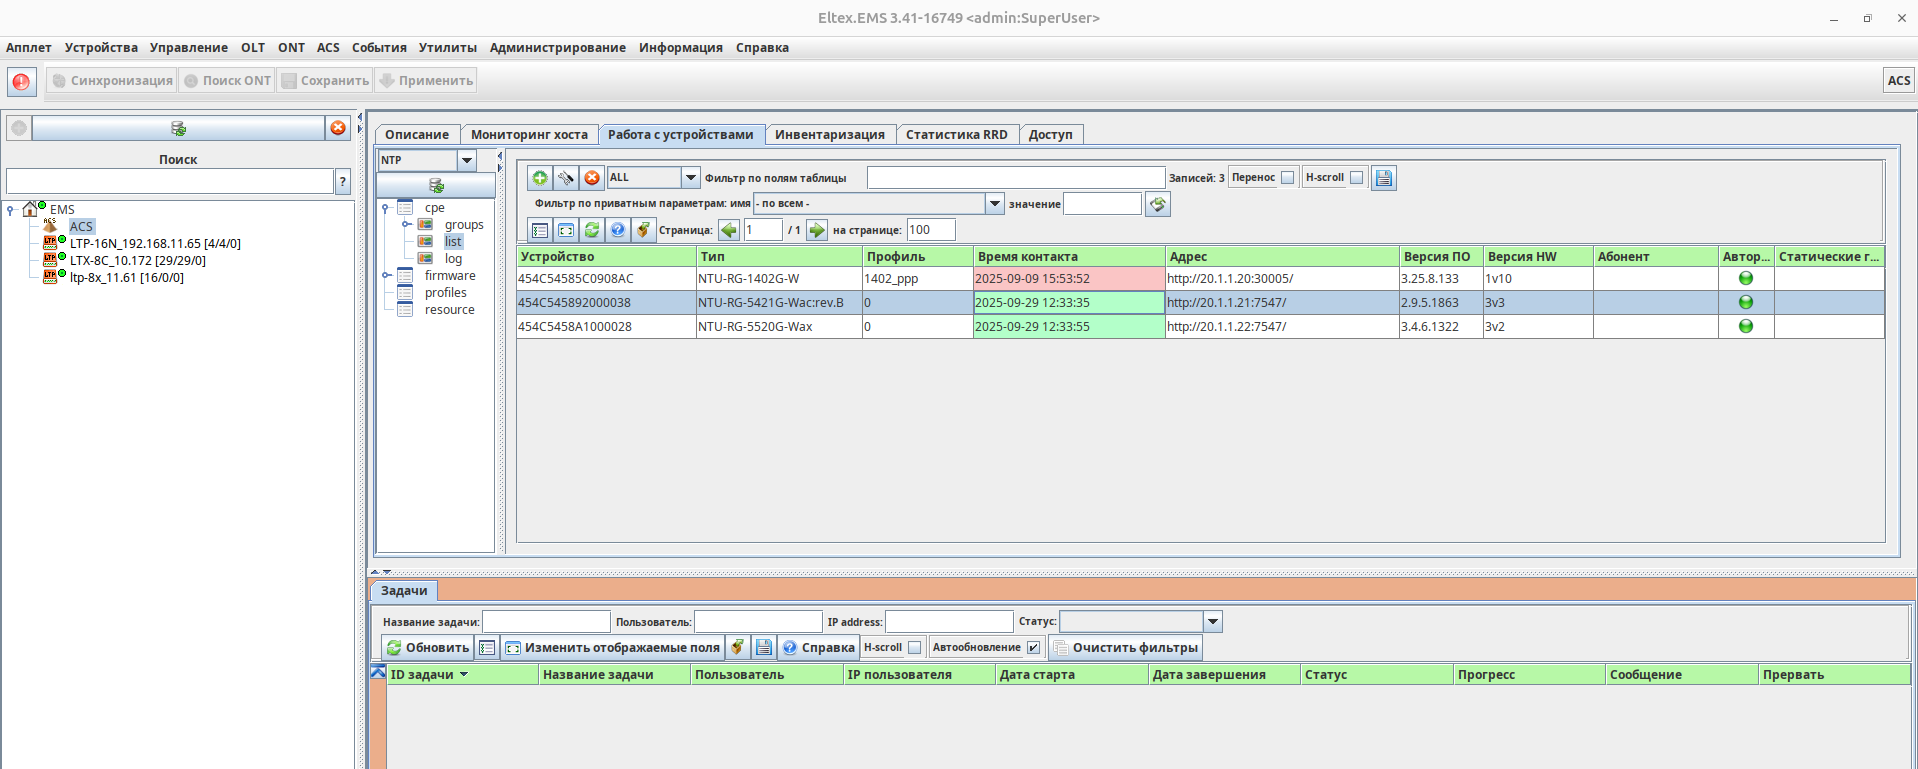Click the column fields icon in CPE toolbar
This screenshot has width=1918, height=769.
coord(566,230)
